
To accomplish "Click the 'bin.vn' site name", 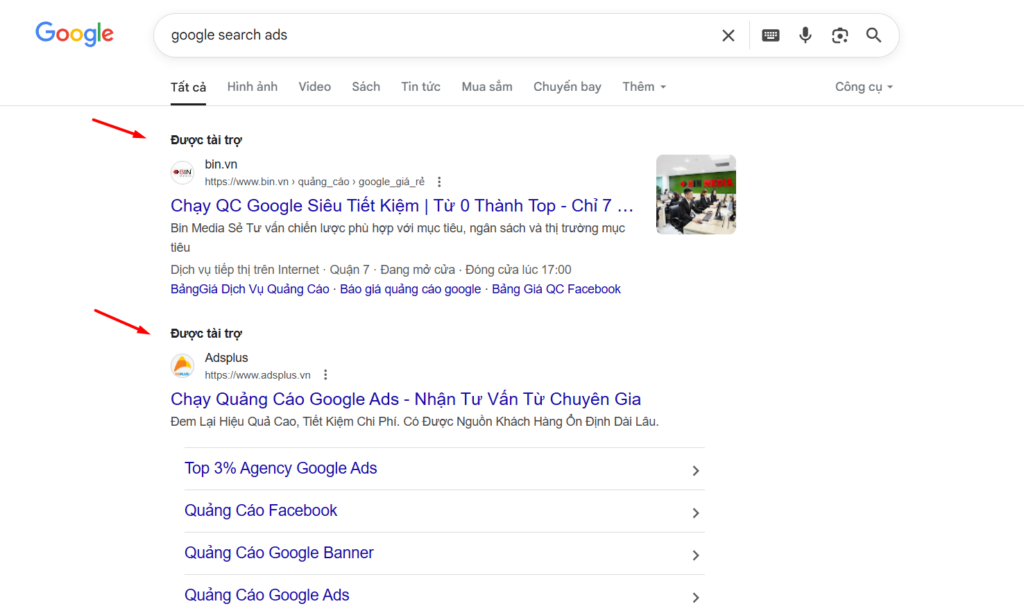I will pyautogui.click(x=221, y=165).
